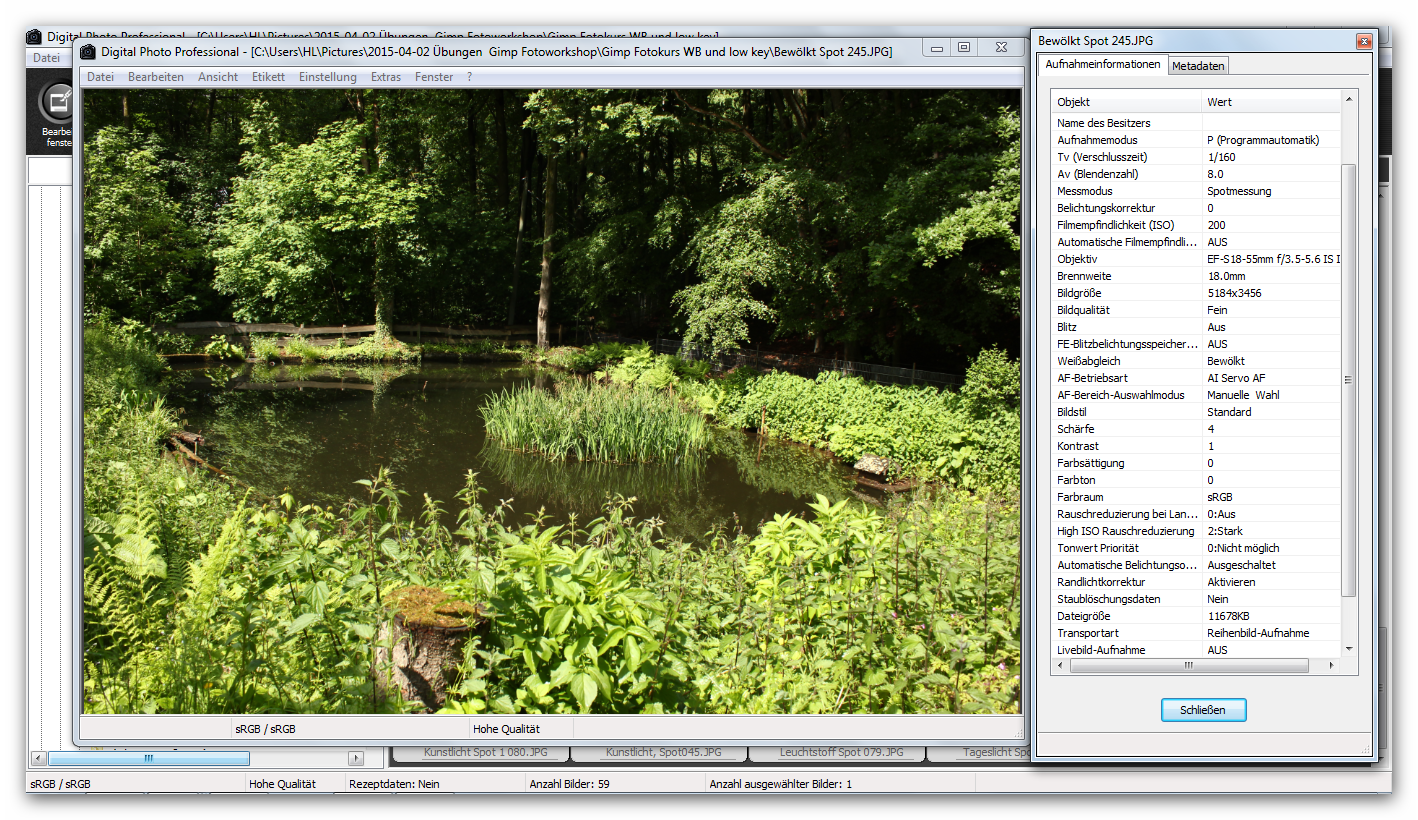The width and height of the screenshot is (1418, 820).
Task: Click the camera icon of background main window title
Action: pos(34,36)
